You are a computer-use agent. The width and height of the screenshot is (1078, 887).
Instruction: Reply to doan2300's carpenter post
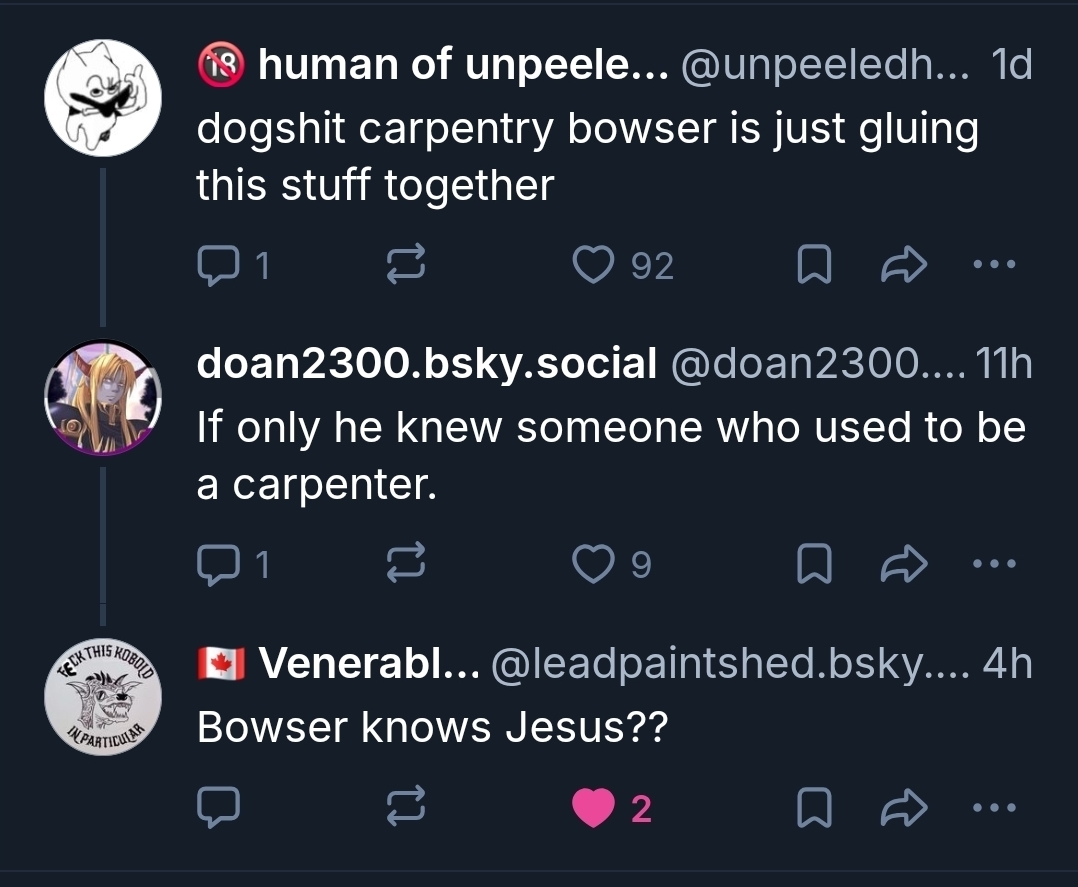pos(216,566)
